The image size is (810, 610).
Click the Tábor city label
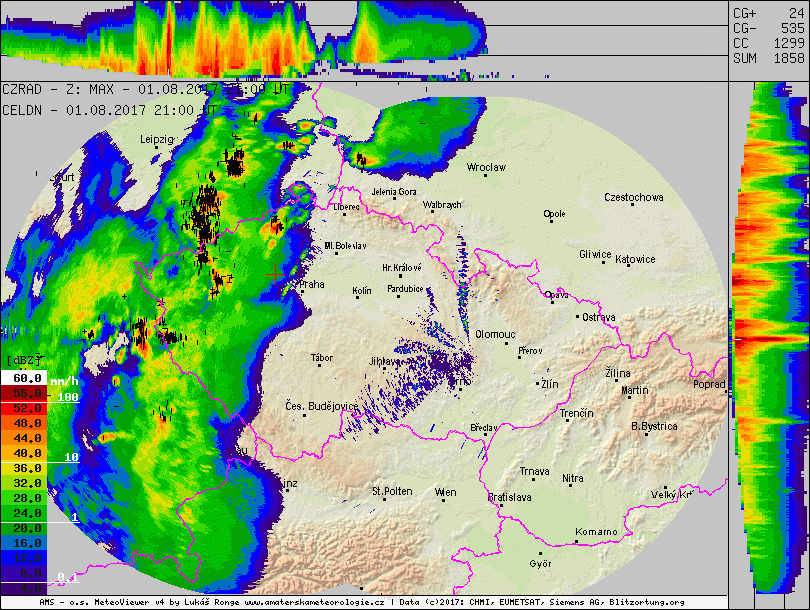click(322, 357)
